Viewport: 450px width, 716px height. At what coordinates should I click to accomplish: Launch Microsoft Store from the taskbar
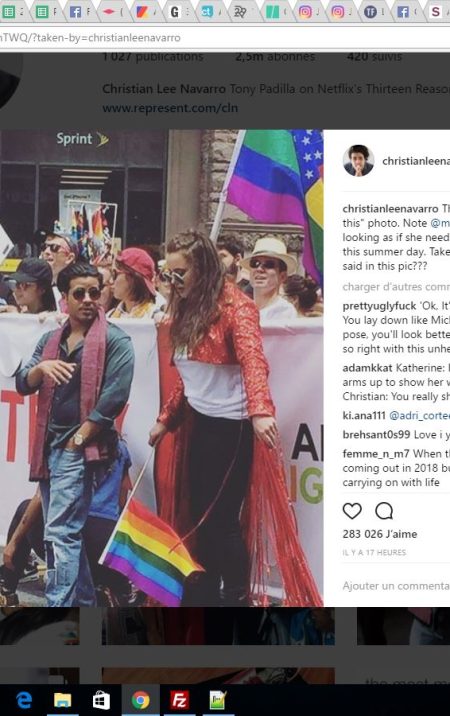coord(101,700)
